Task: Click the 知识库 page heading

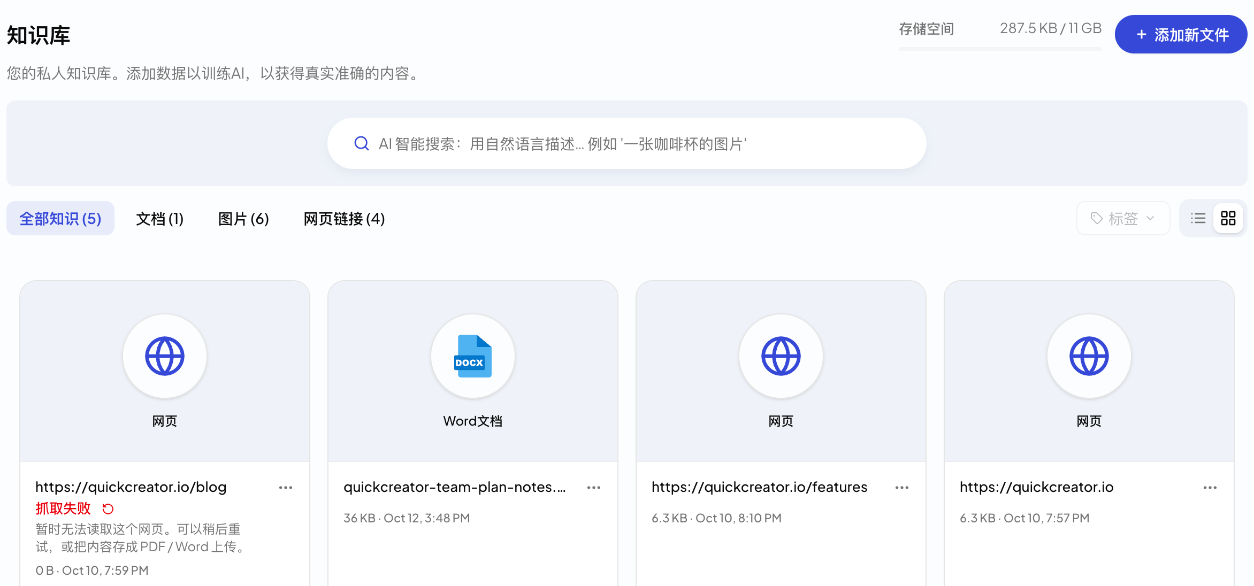Action: (x=38, y=35)
